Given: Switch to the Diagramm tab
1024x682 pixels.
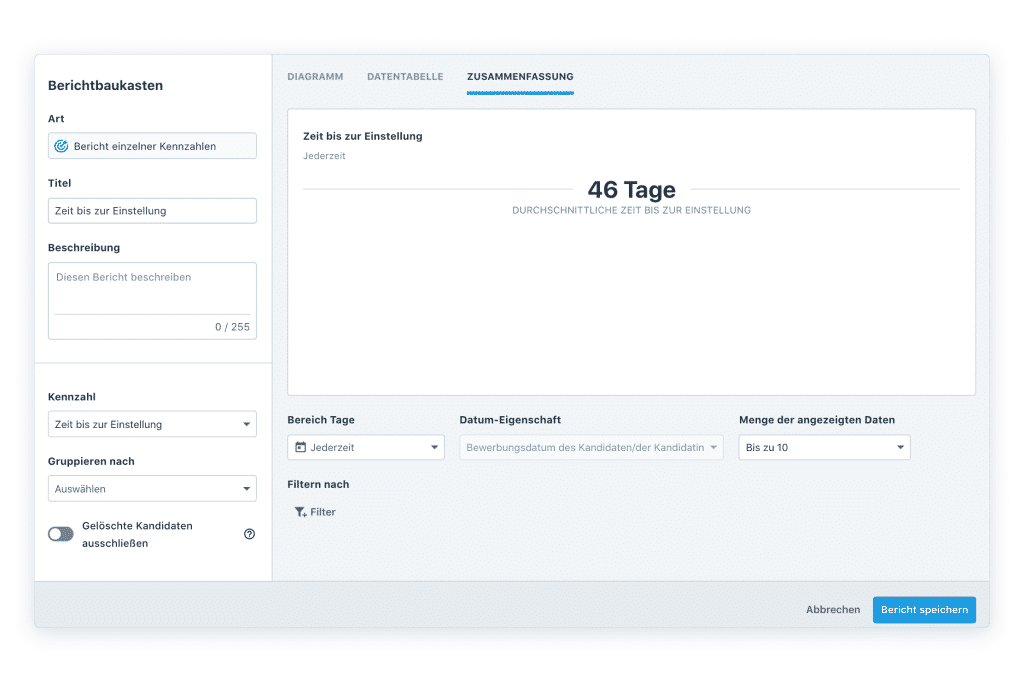Looking at the screenshot, I should pos(315,77).
